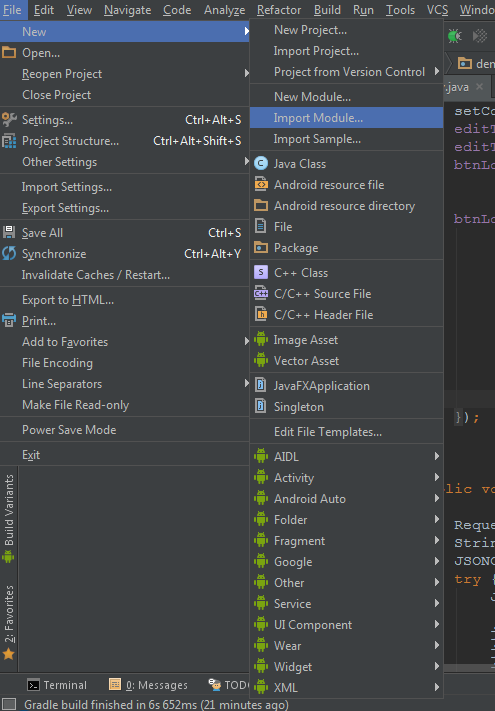
Task: Select New Module... entry
Action: (346, 97)
